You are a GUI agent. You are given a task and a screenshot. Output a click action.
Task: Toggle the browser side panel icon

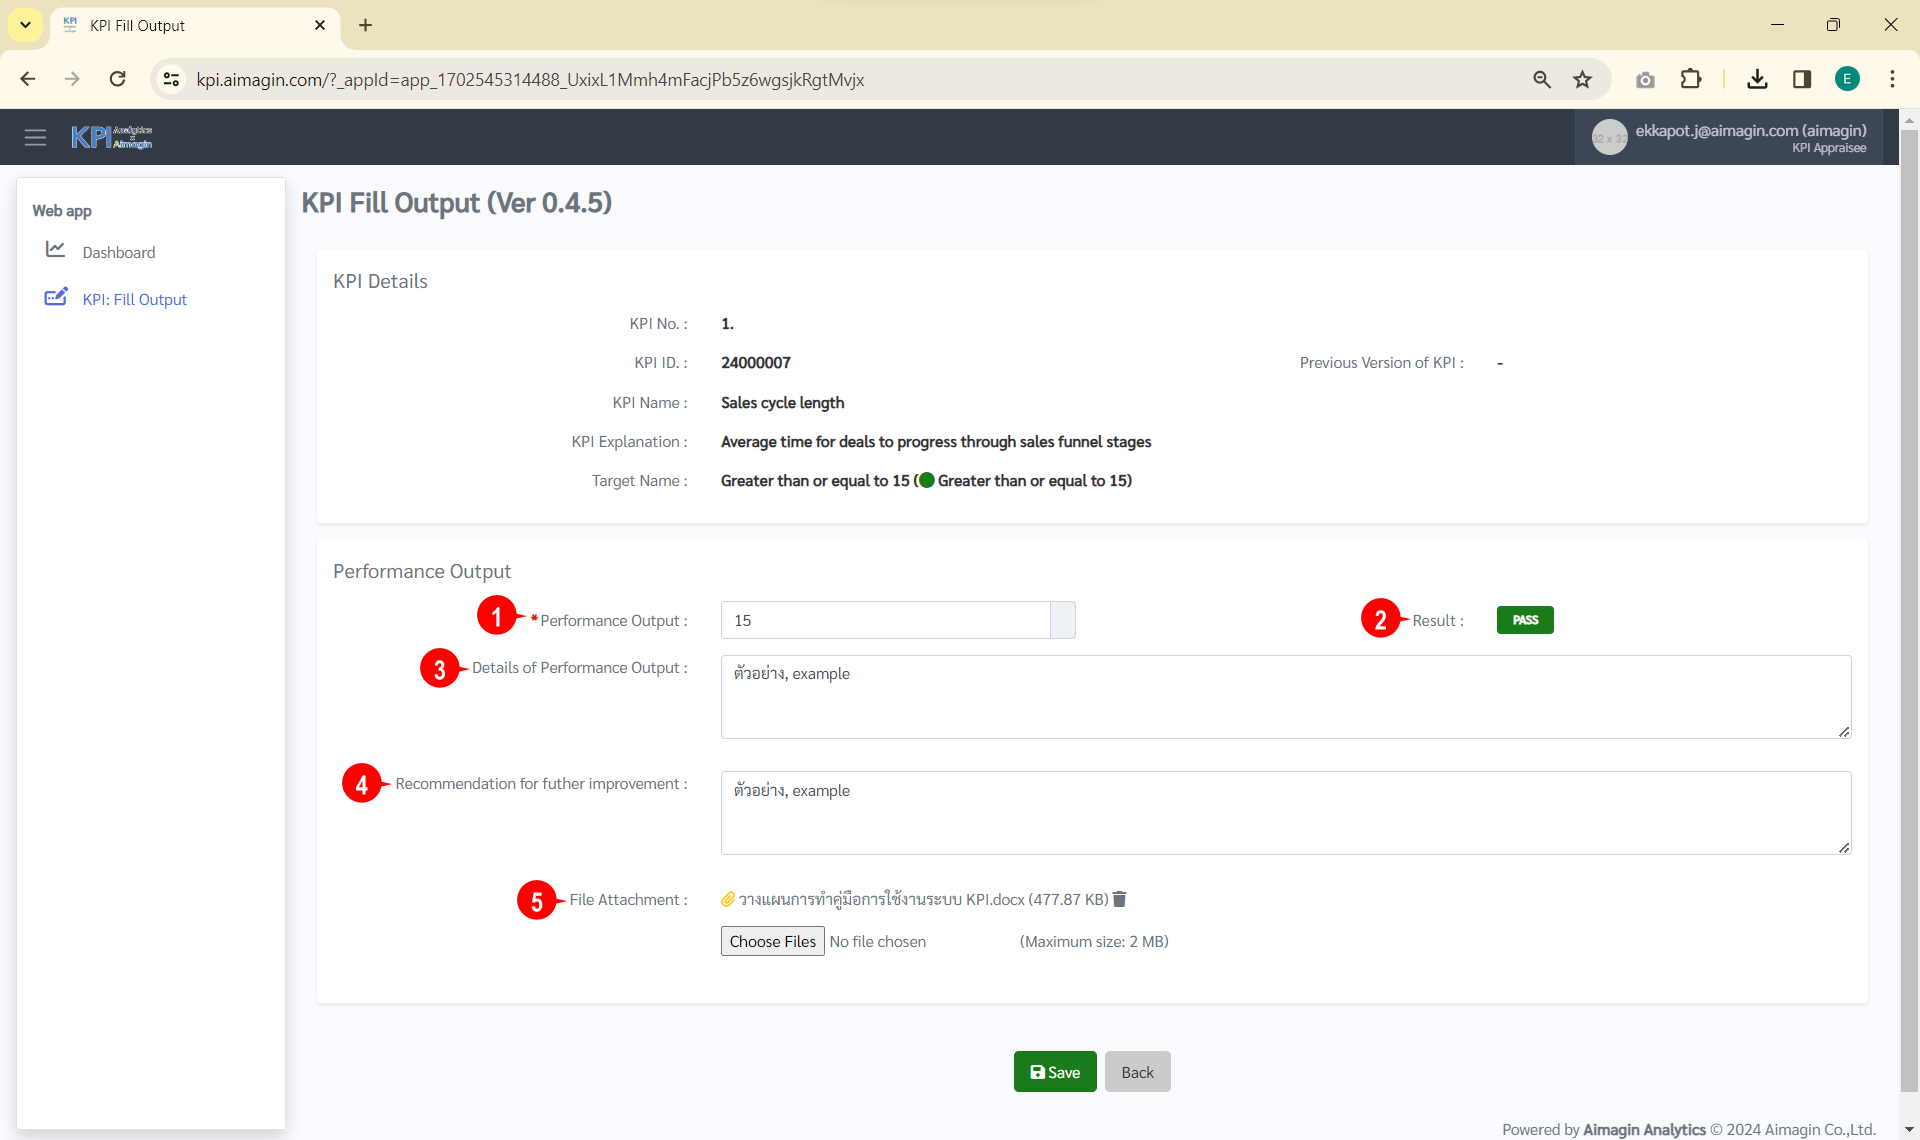pyautogui.click(x=1802, y=79)
